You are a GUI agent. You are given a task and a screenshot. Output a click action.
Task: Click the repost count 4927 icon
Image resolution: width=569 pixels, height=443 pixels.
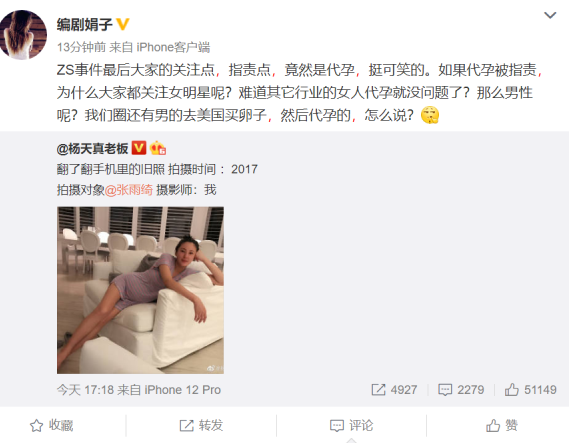tap(394, 390)
